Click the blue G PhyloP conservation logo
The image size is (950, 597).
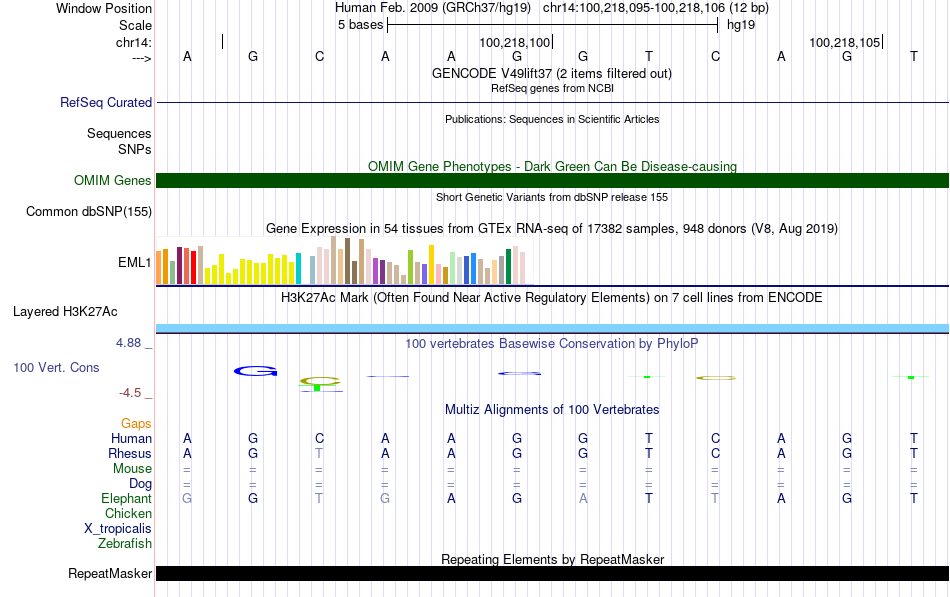(256, 371)
